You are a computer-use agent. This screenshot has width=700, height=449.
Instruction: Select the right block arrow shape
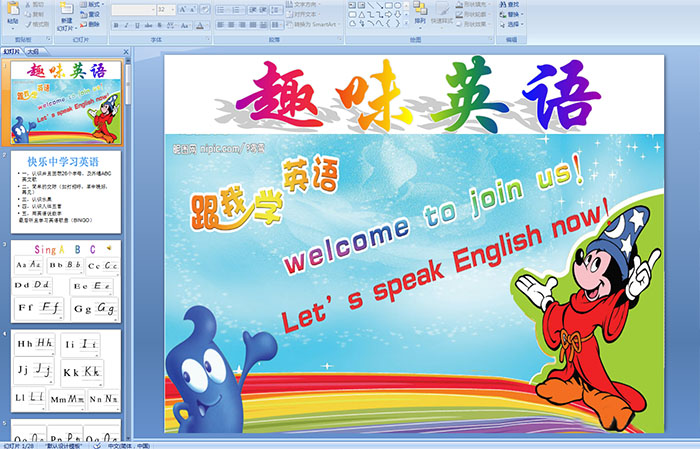tap(388, 15)
